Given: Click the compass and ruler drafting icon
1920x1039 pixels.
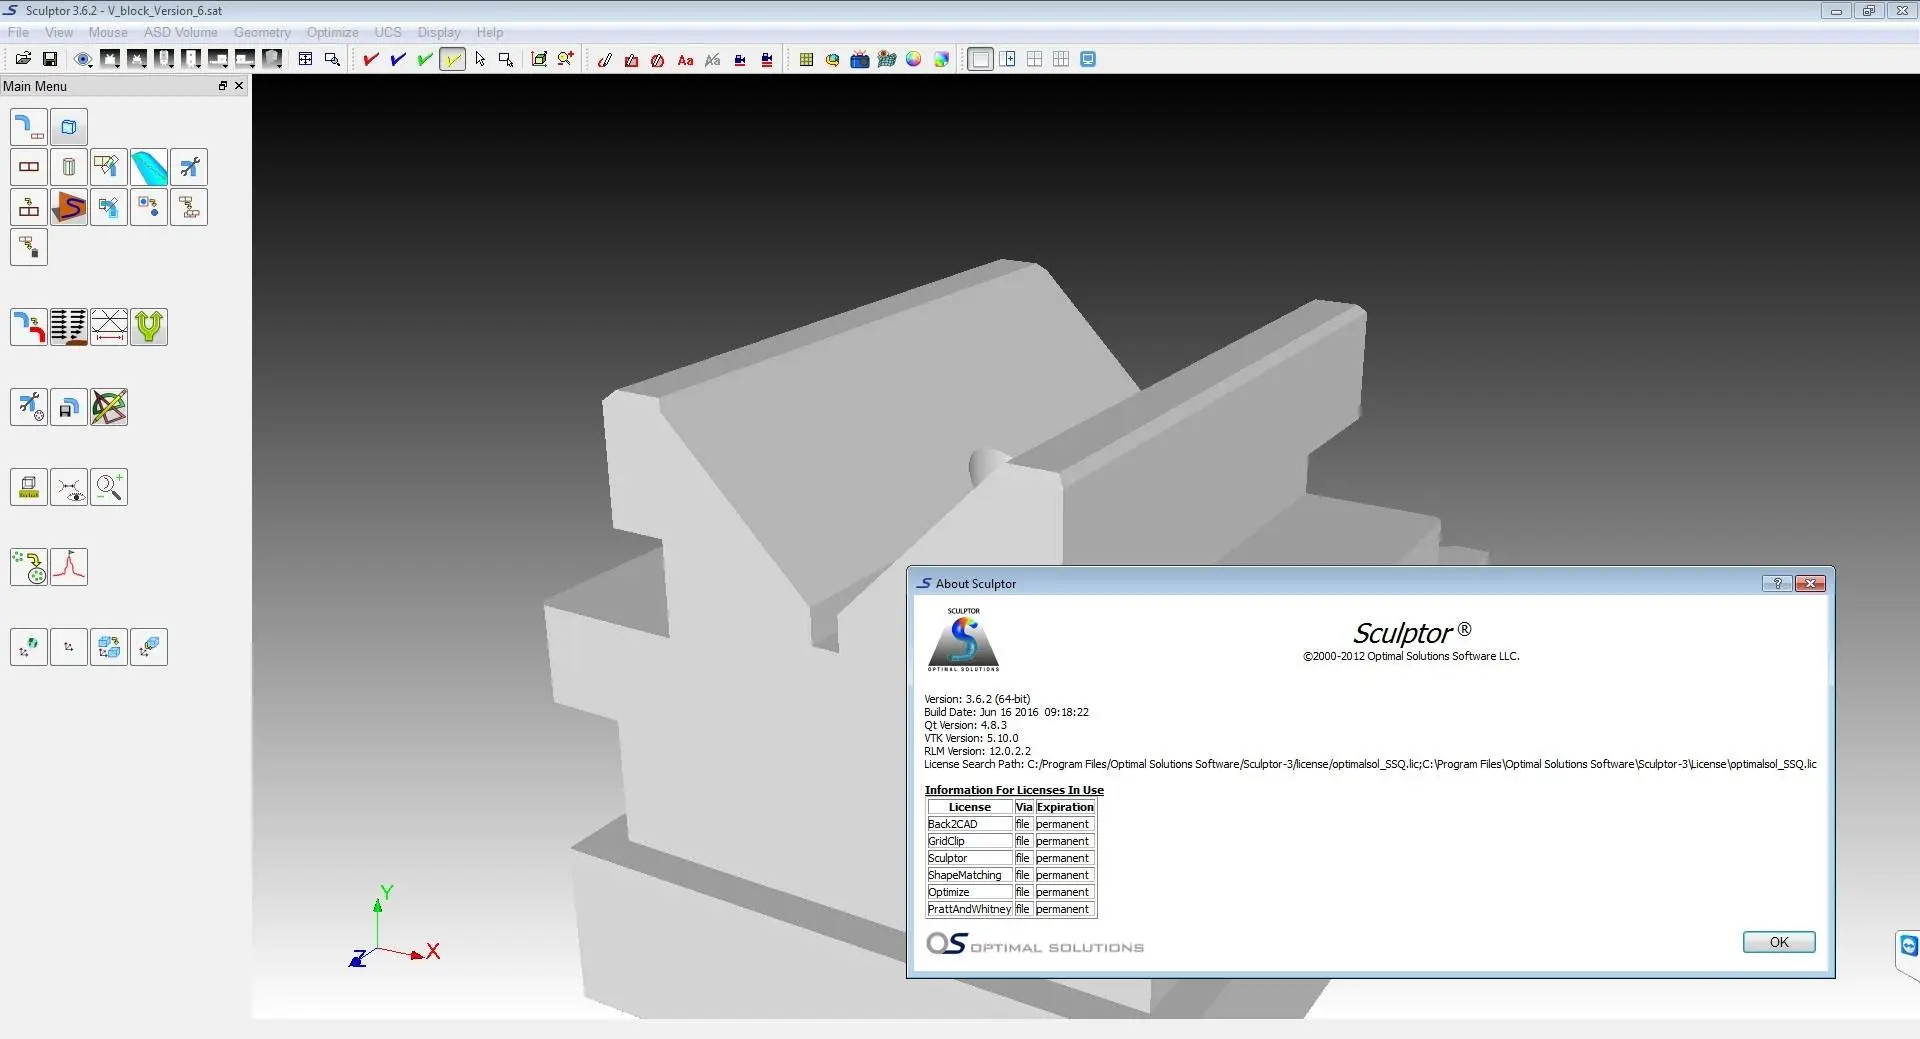Looking at the screenshot, I should (x=109, y=407).
